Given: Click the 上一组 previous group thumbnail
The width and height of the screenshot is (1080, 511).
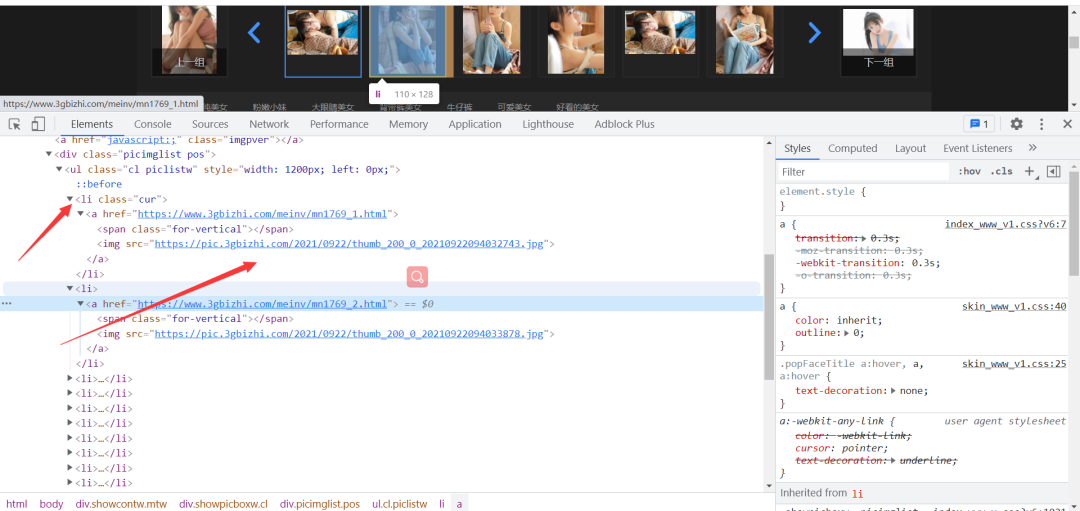Looking at the screenshot, I should coord(189,39).
